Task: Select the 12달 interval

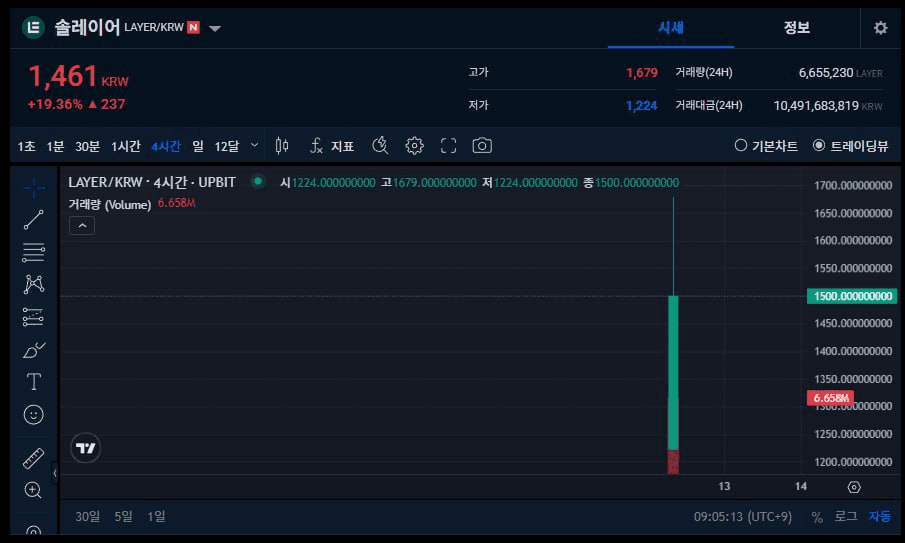Action: pos(227,147)
